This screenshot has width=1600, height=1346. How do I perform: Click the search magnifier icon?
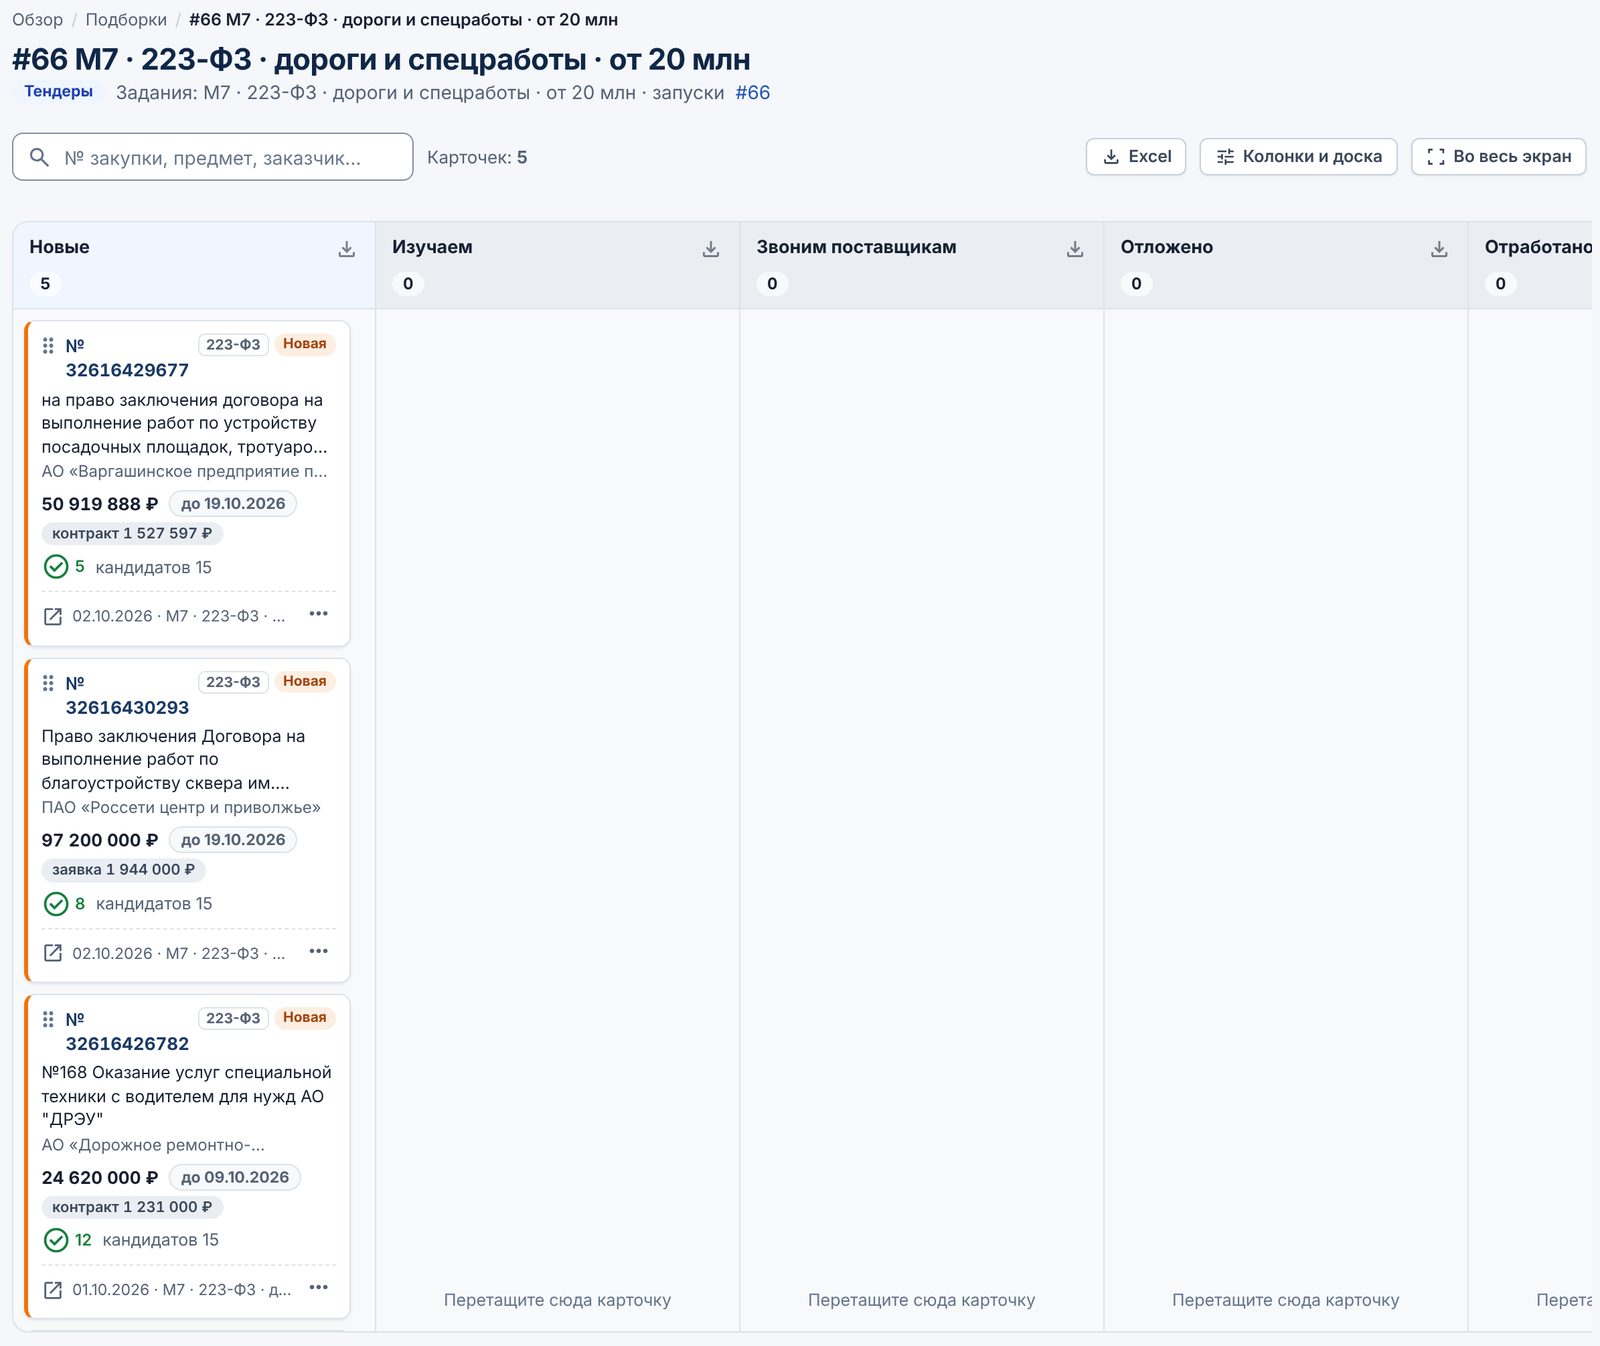point(39,157)
